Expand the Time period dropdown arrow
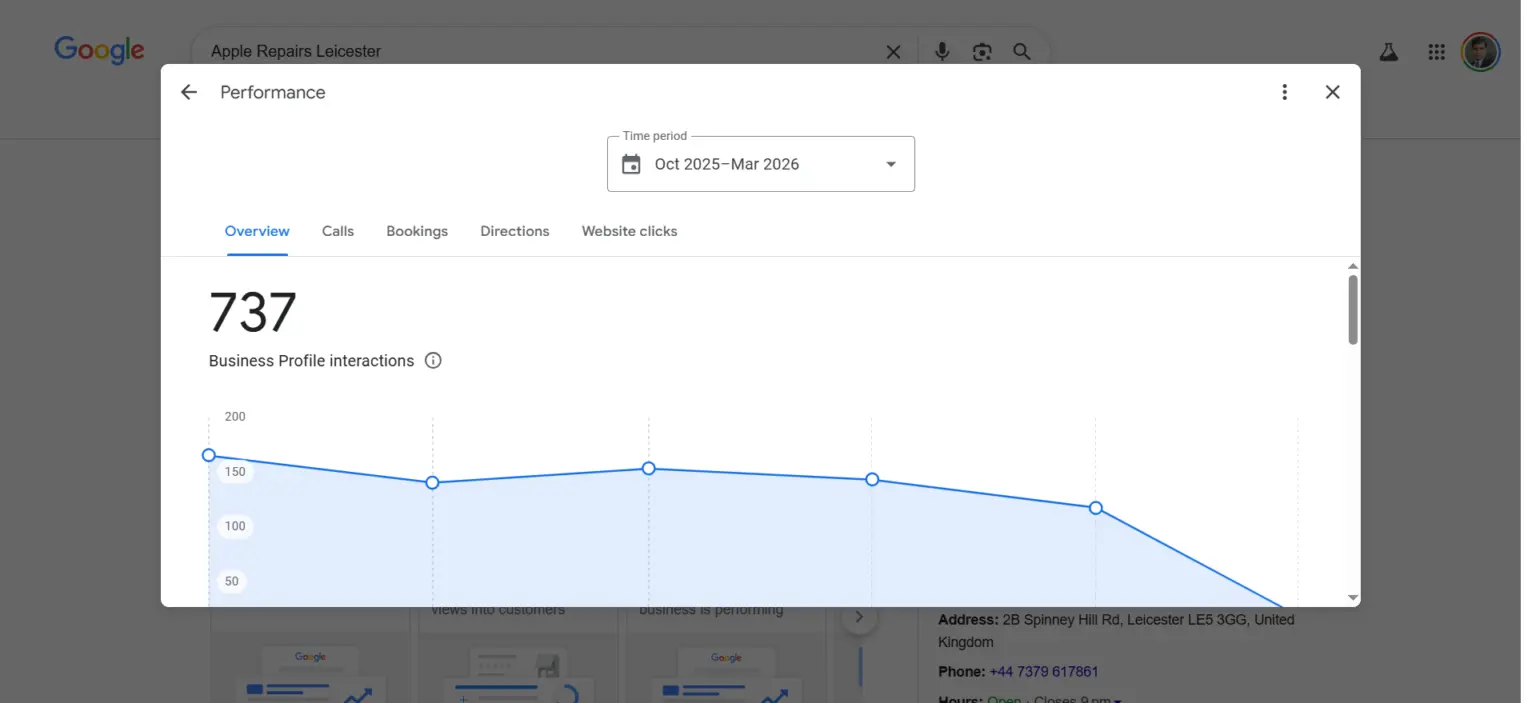Screen dimensions: 1536x703 [x=891, y=164]
